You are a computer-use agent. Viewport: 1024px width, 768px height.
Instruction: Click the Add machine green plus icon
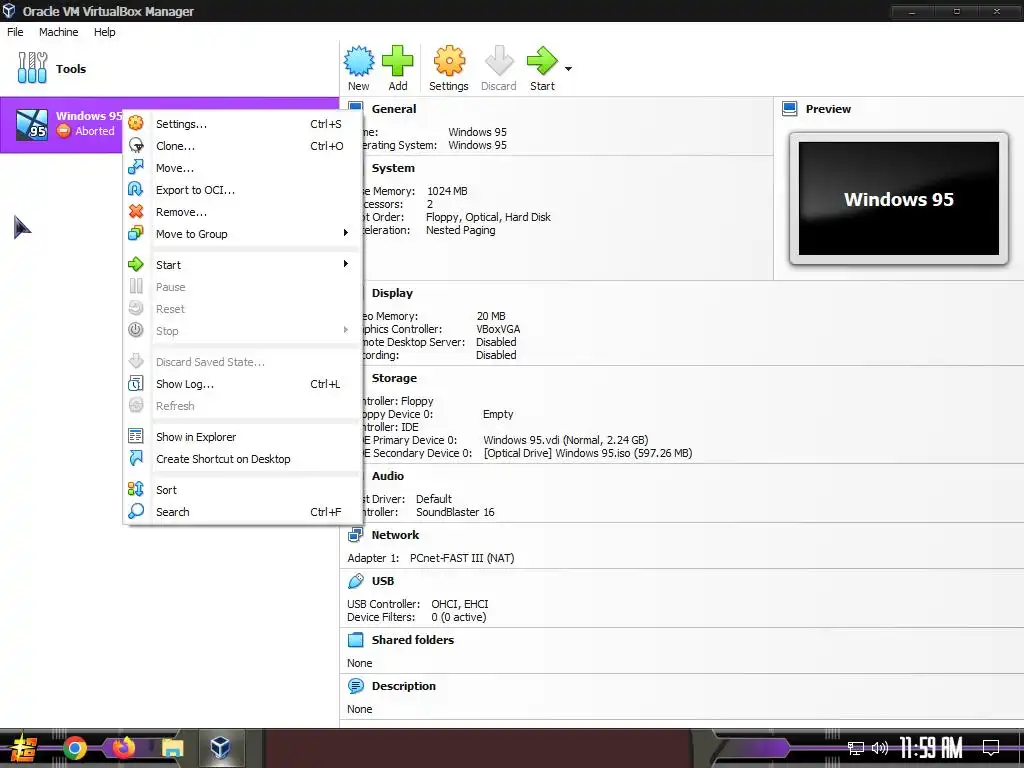pos(397,61)
